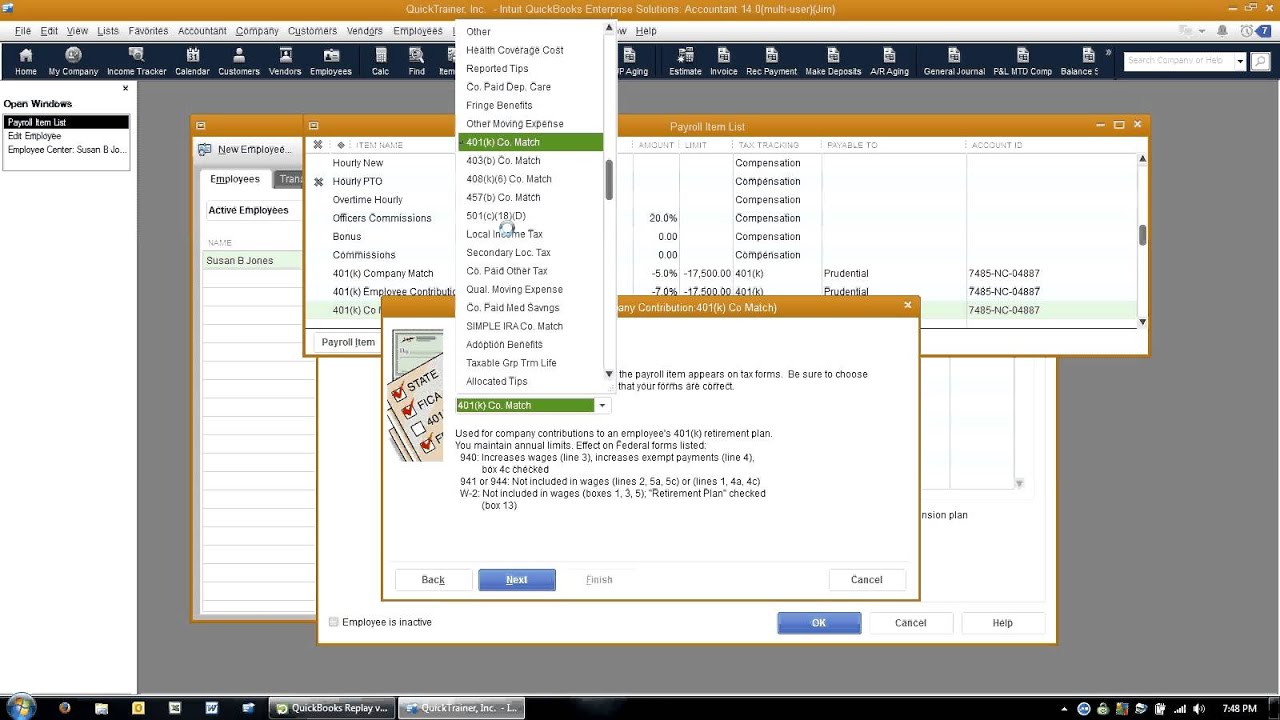This screenshot has height=720, width=1280.
Task: Run the A/R Aging report icon
Action: [889, 61]
